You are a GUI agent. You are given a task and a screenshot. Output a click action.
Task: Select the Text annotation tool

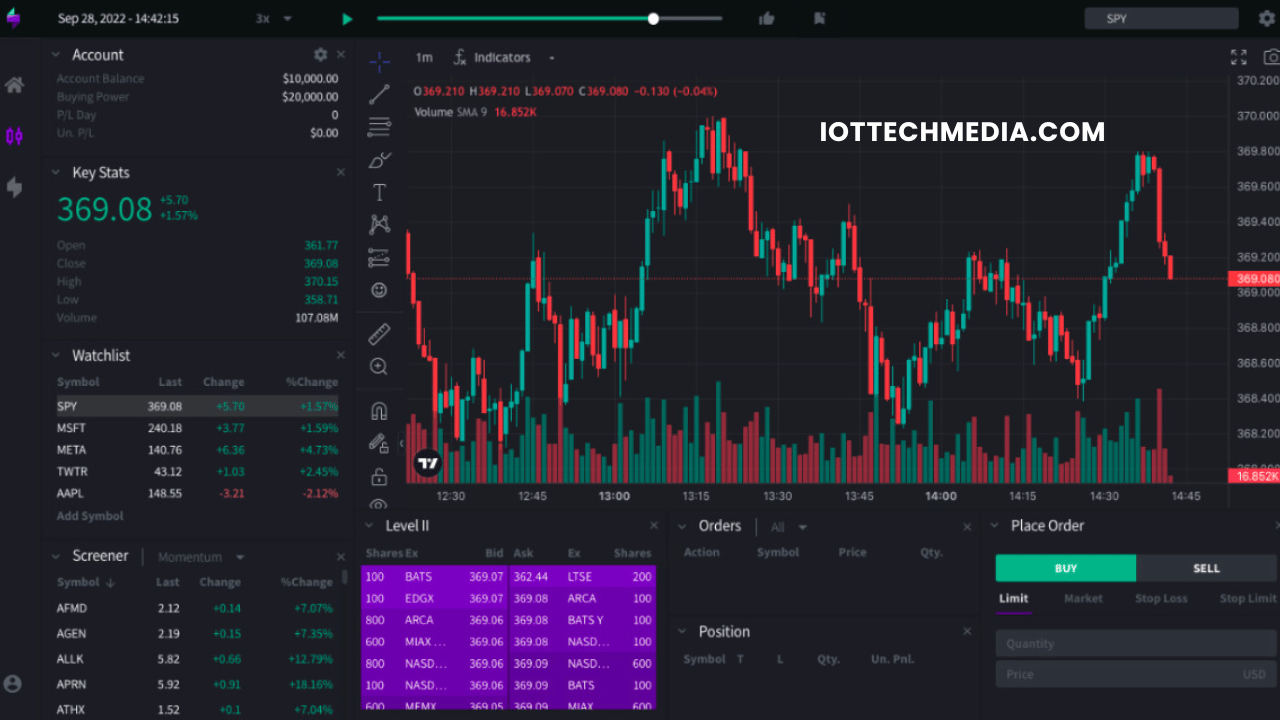pos(379,192)
